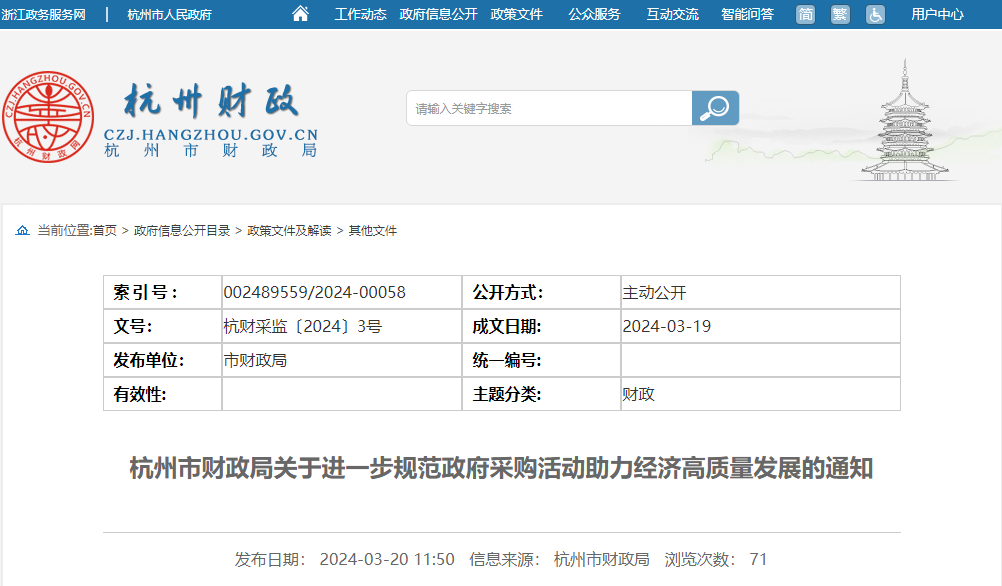Click completion date 2024-03-19
Image resolution: width=1002 pixels, height=586 pixels.
pos(667,326)
